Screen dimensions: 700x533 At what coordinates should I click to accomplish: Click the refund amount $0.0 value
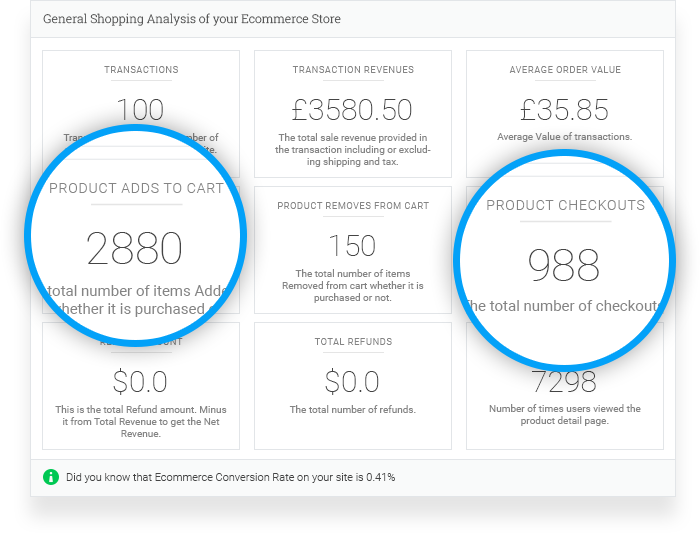pos(140,382)
